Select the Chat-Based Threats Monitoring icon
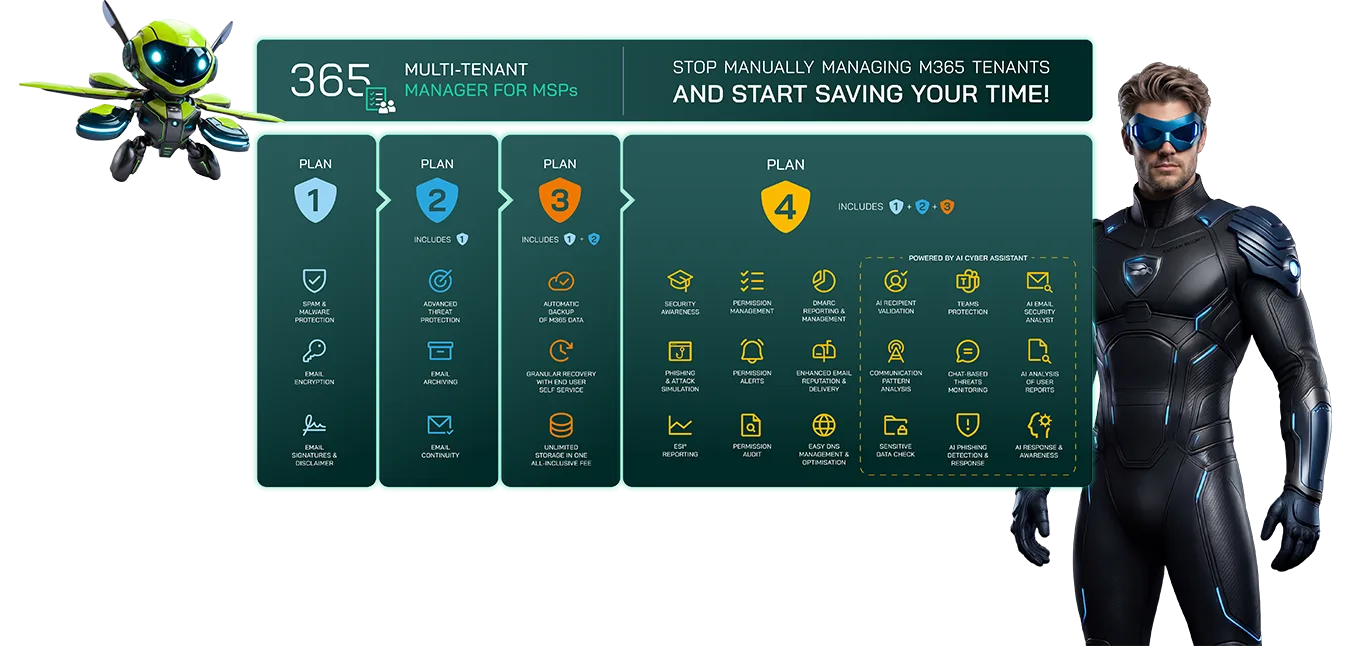Viewport: 1350px width, 646px height. (x=967, y=351)
